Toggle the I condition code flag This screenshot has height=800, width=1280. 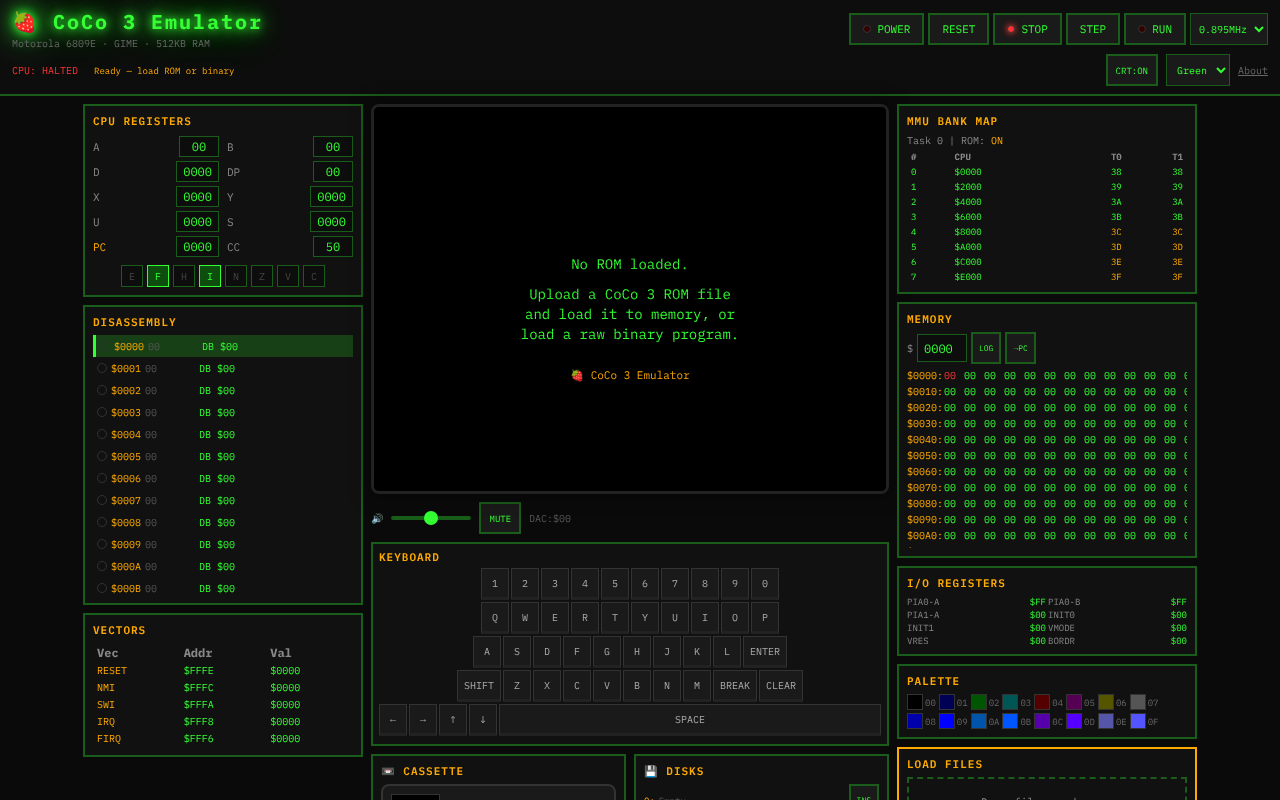(x=209, y=275)
